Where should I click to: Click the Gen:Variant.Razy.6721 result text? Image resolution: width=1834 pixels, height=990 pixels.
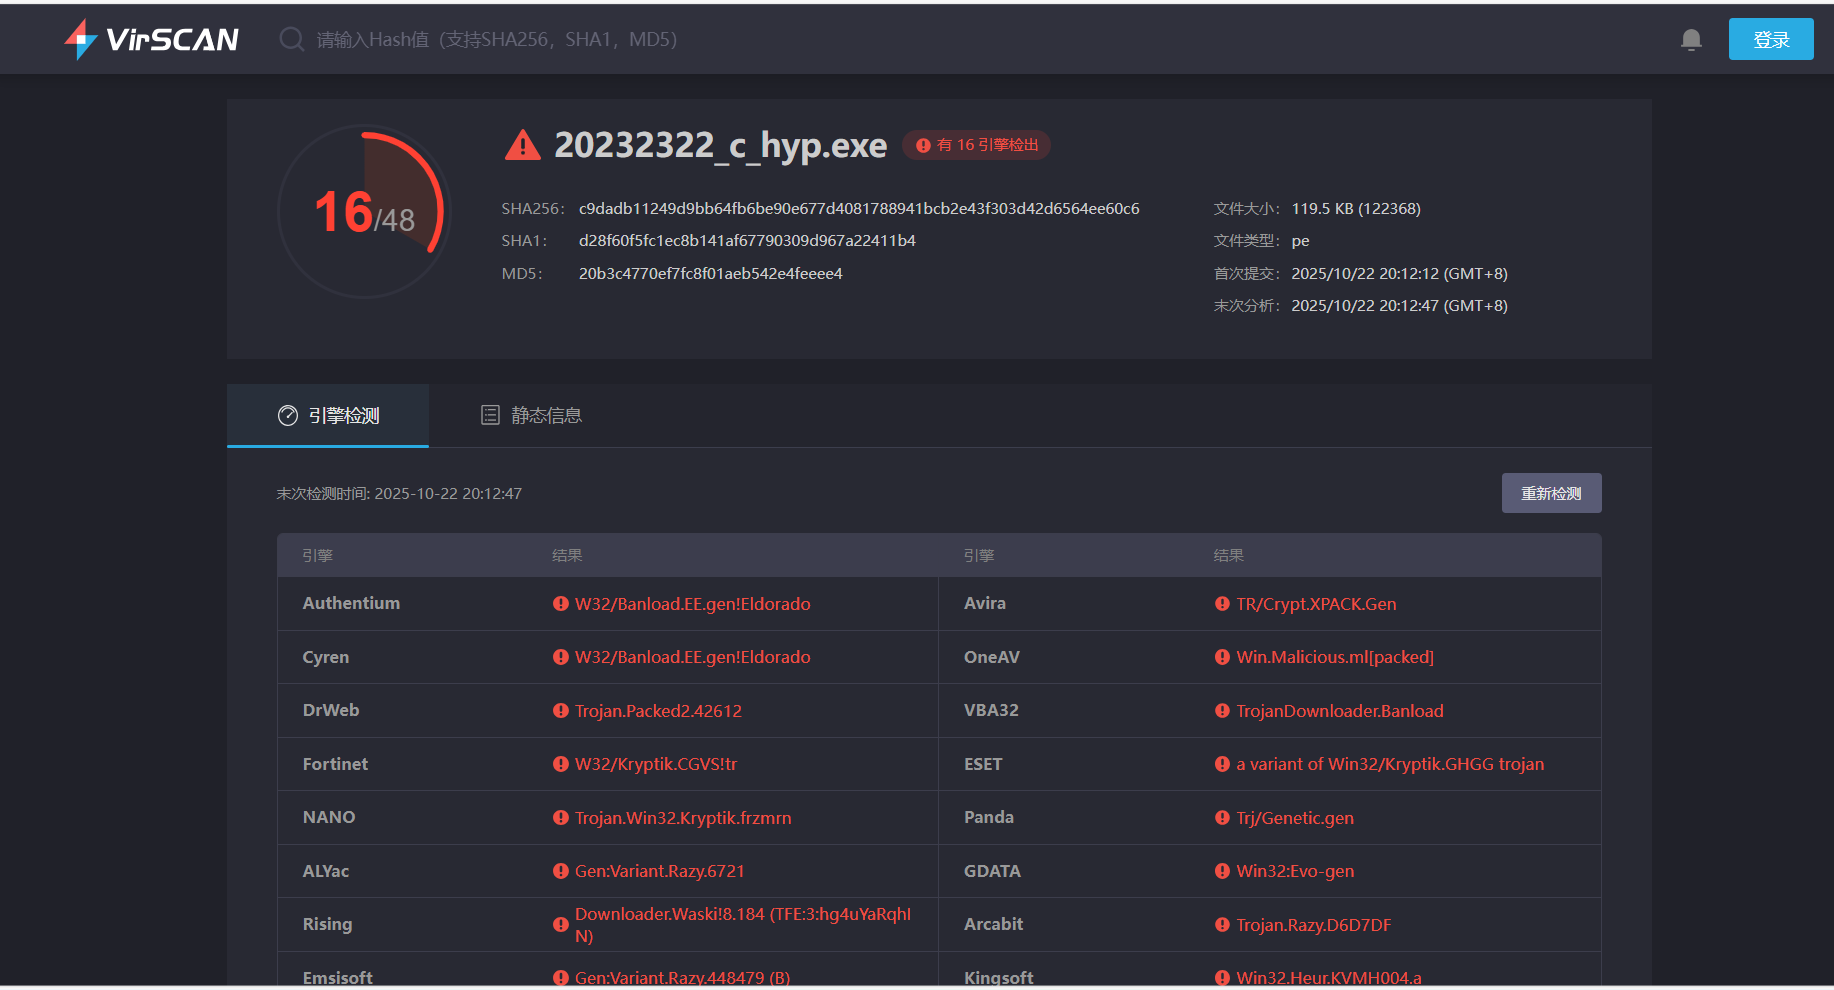(660, 871)
